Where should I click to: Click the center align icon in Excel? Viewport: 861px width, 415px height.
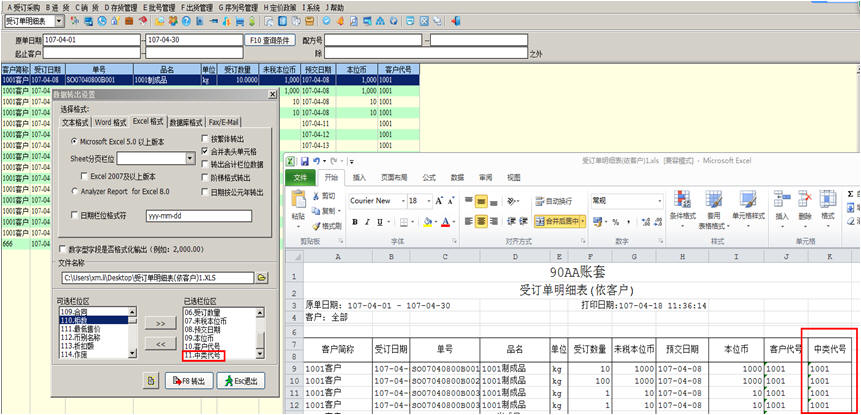(x=482, y=221)
